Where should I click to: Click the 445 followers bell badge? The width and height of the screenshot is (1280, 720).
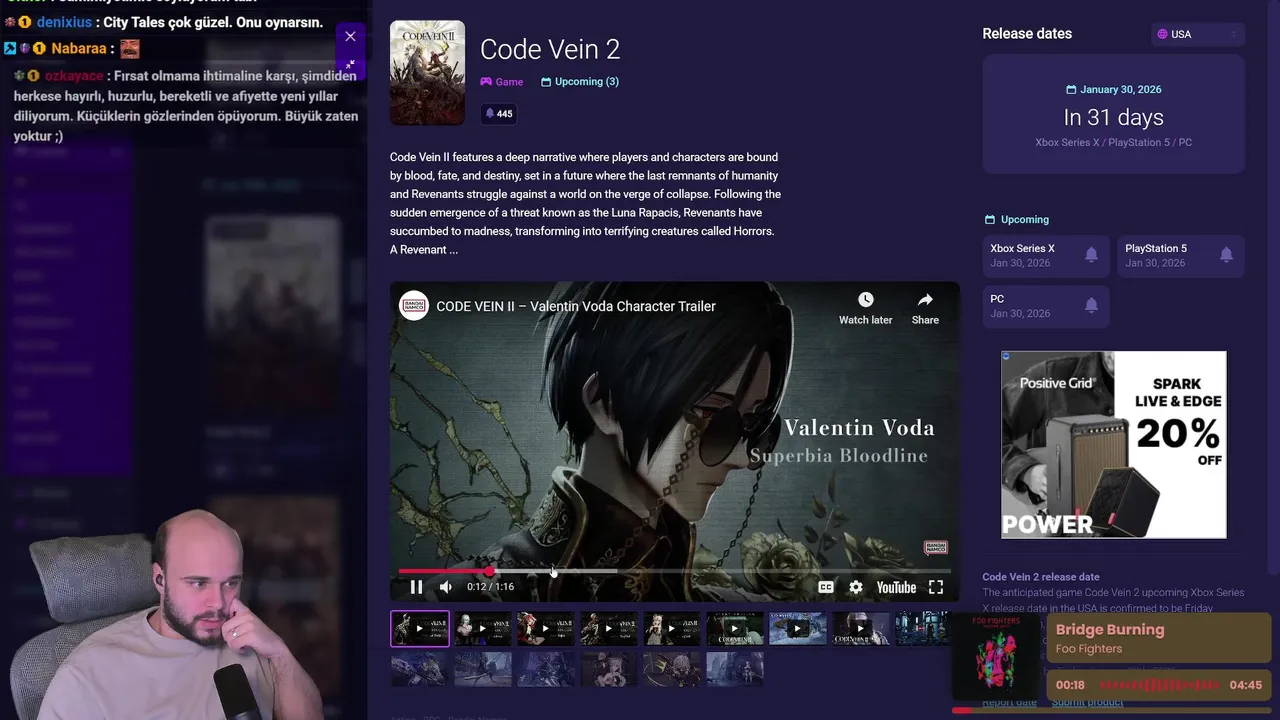point(498,114)
